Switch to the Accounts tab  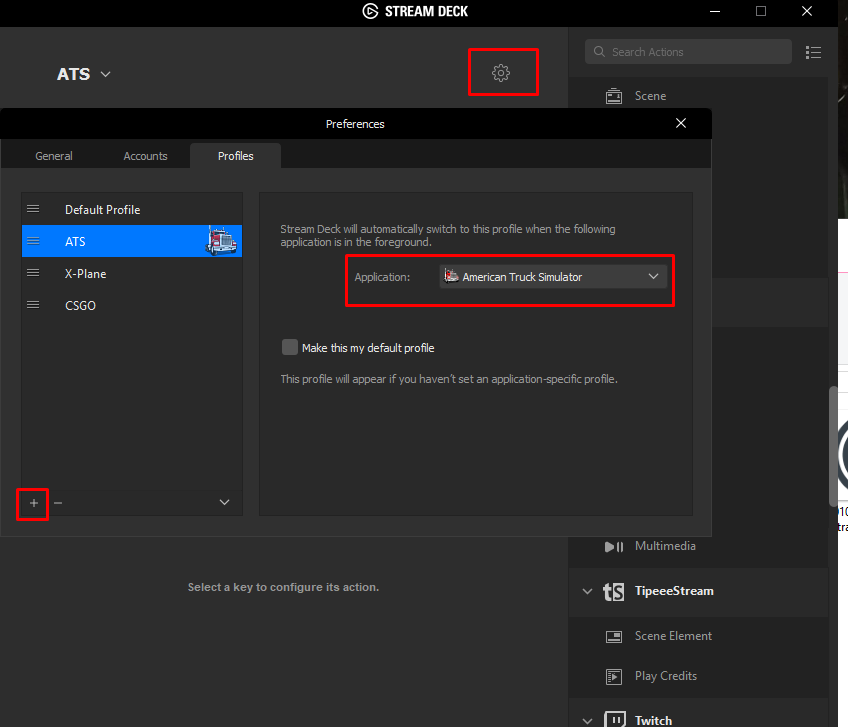[x=145, y=156]
